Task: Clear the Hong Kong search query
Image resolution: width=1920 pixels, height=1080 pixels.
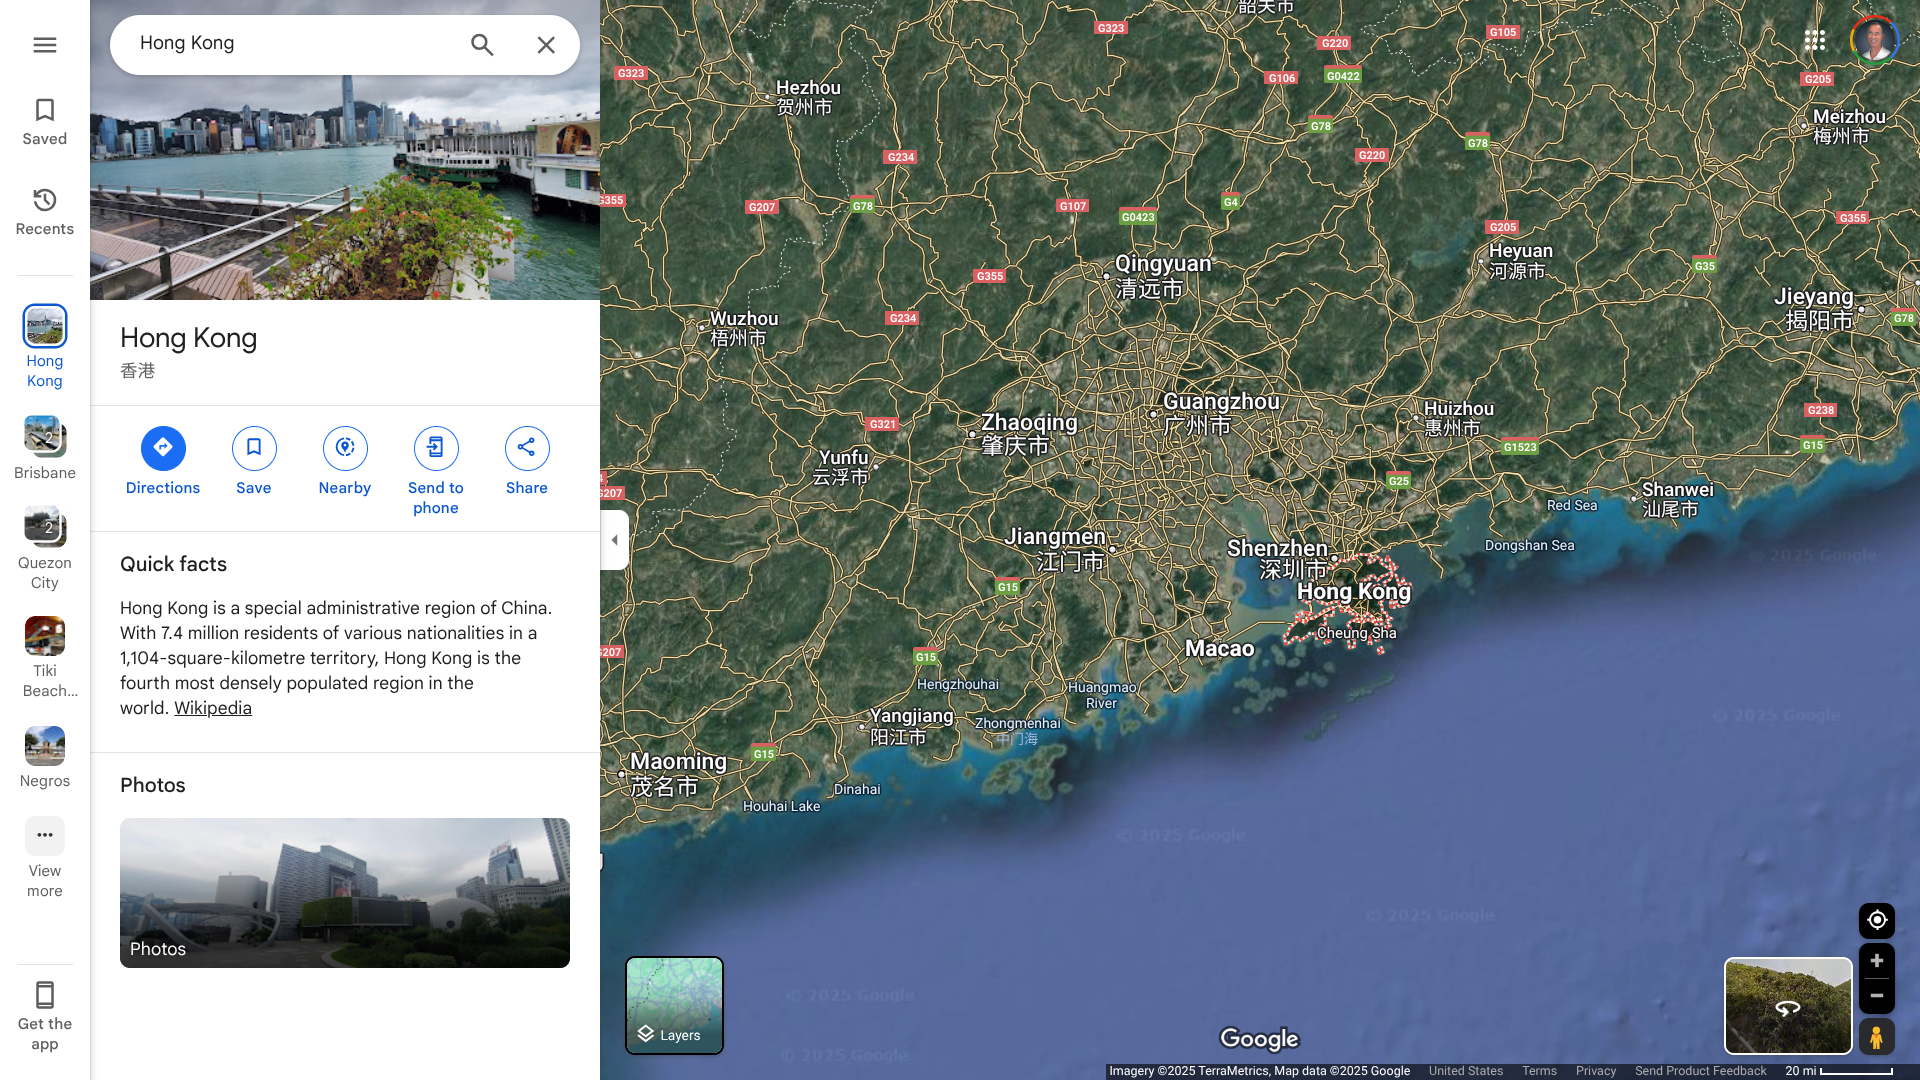Action: pos(546,45)
